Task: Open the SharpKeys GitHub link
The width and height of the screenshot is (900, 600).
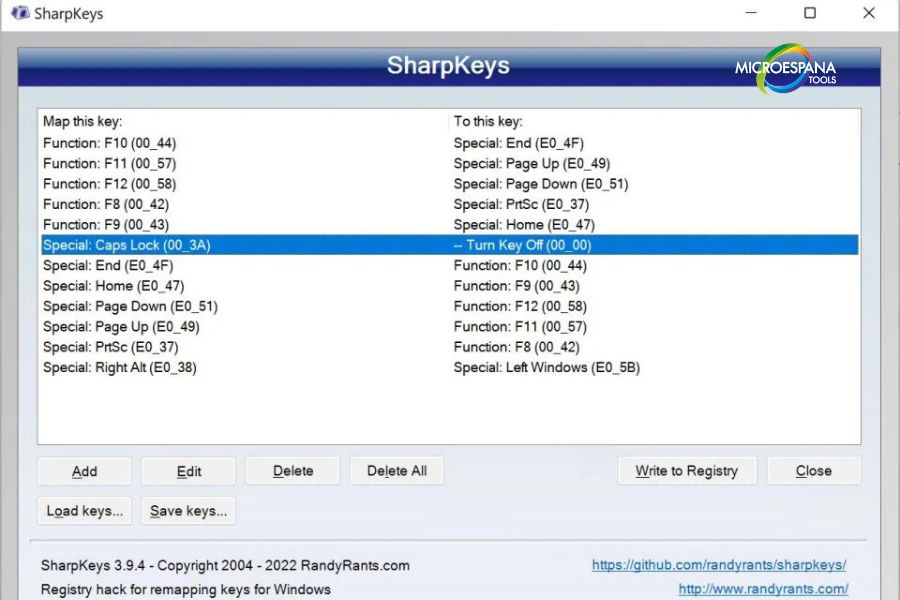Action: pyautogui.click(x=720, y=565)
